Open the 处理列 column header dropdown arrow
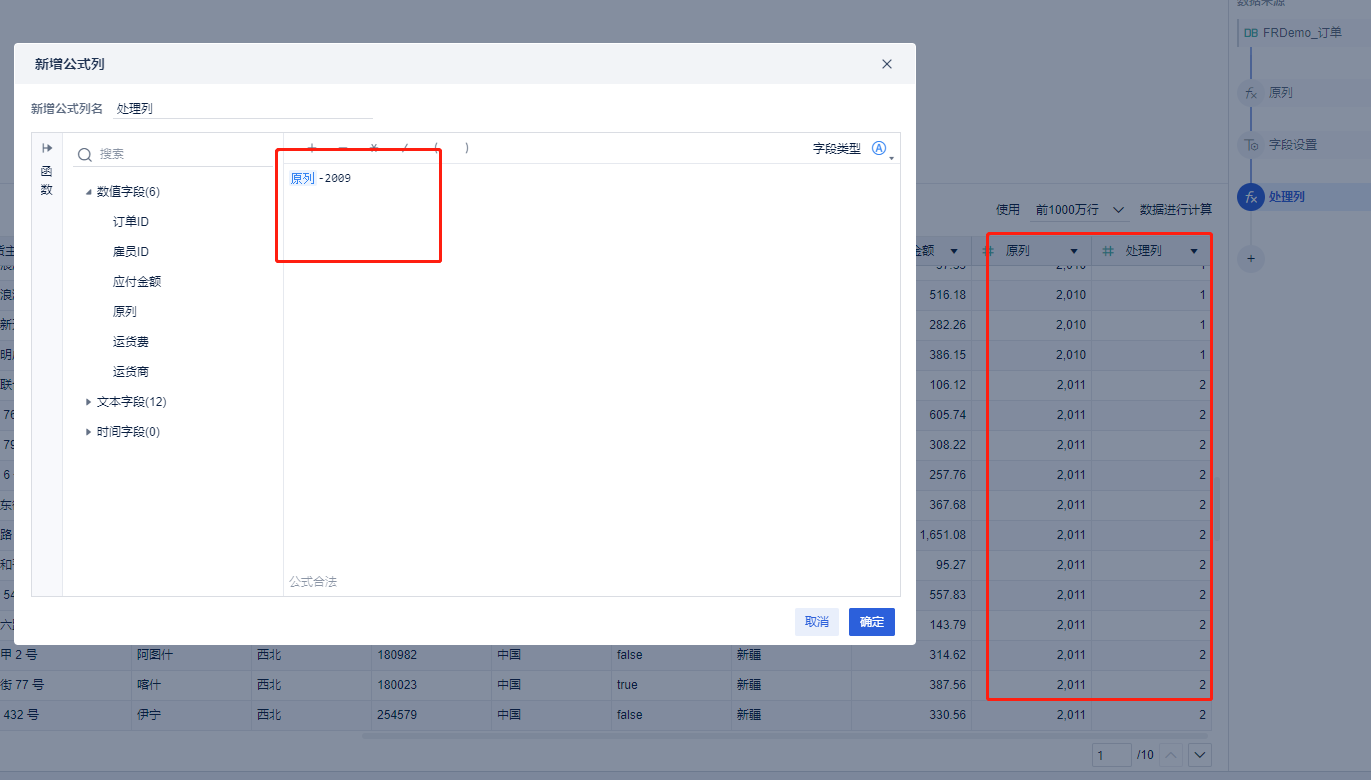The image size is (1371, 780). coord(1194,251)
